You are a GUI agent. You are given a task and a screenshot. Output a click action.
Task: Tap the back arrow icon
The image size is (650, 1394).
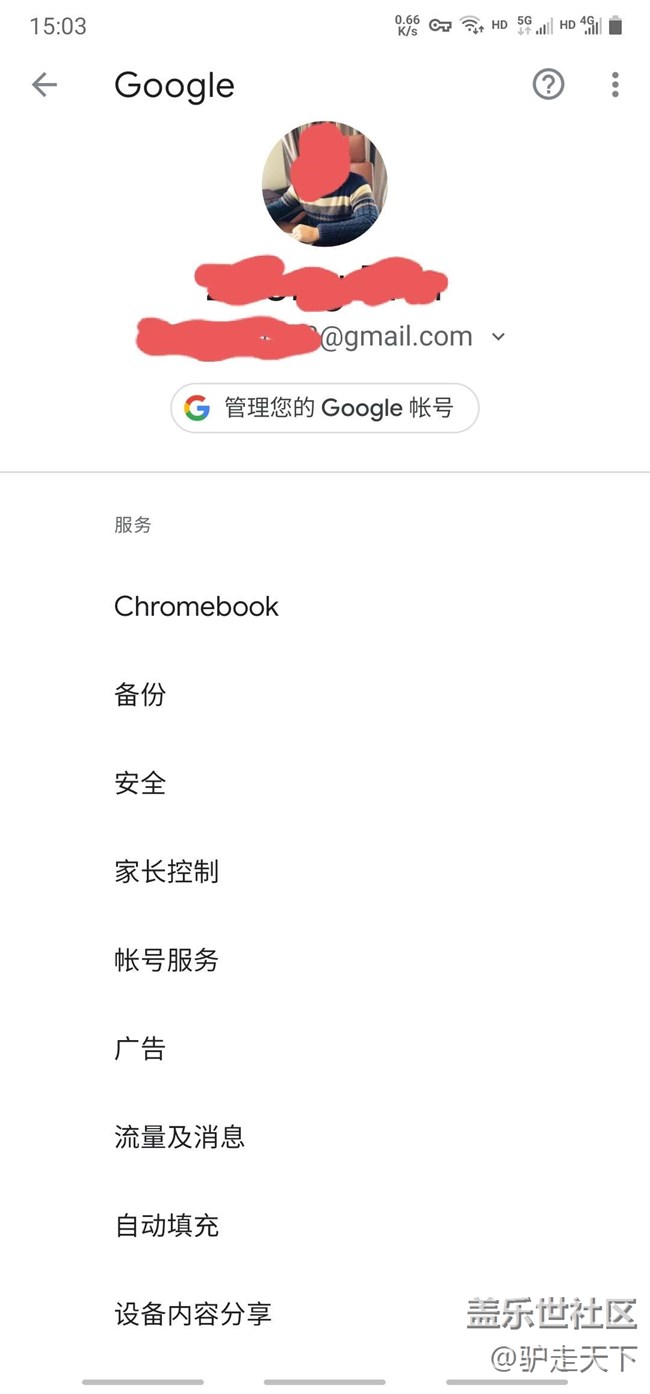(x=44, y=85)
